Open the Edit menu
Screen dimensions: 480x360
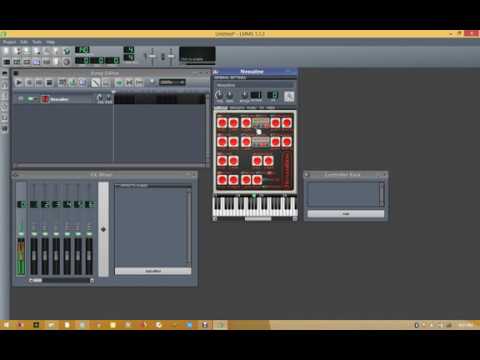click(24, 42)
